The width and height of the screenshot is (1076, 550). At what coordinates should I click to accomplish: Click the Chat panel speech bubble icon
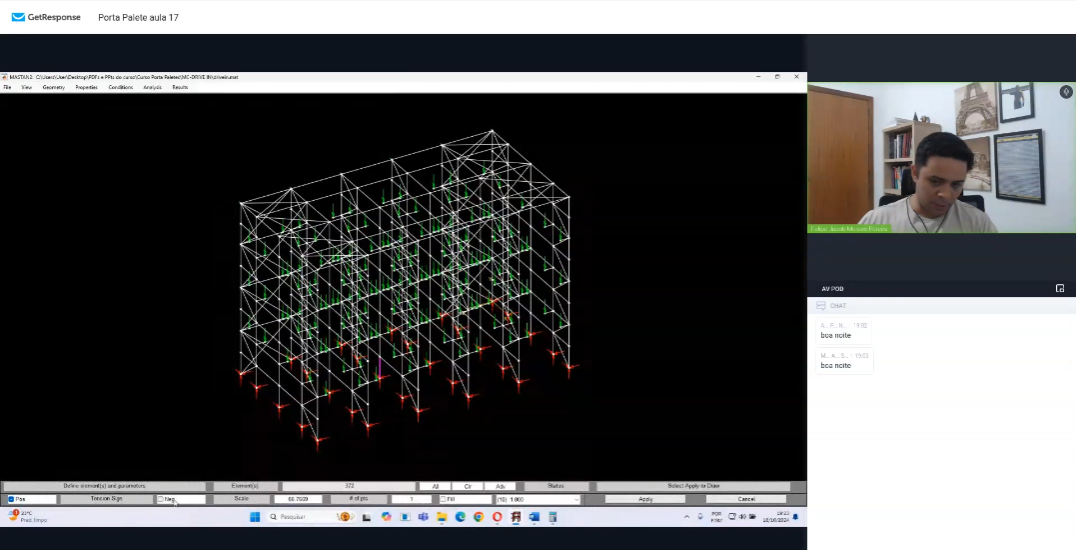coord(821,306)
